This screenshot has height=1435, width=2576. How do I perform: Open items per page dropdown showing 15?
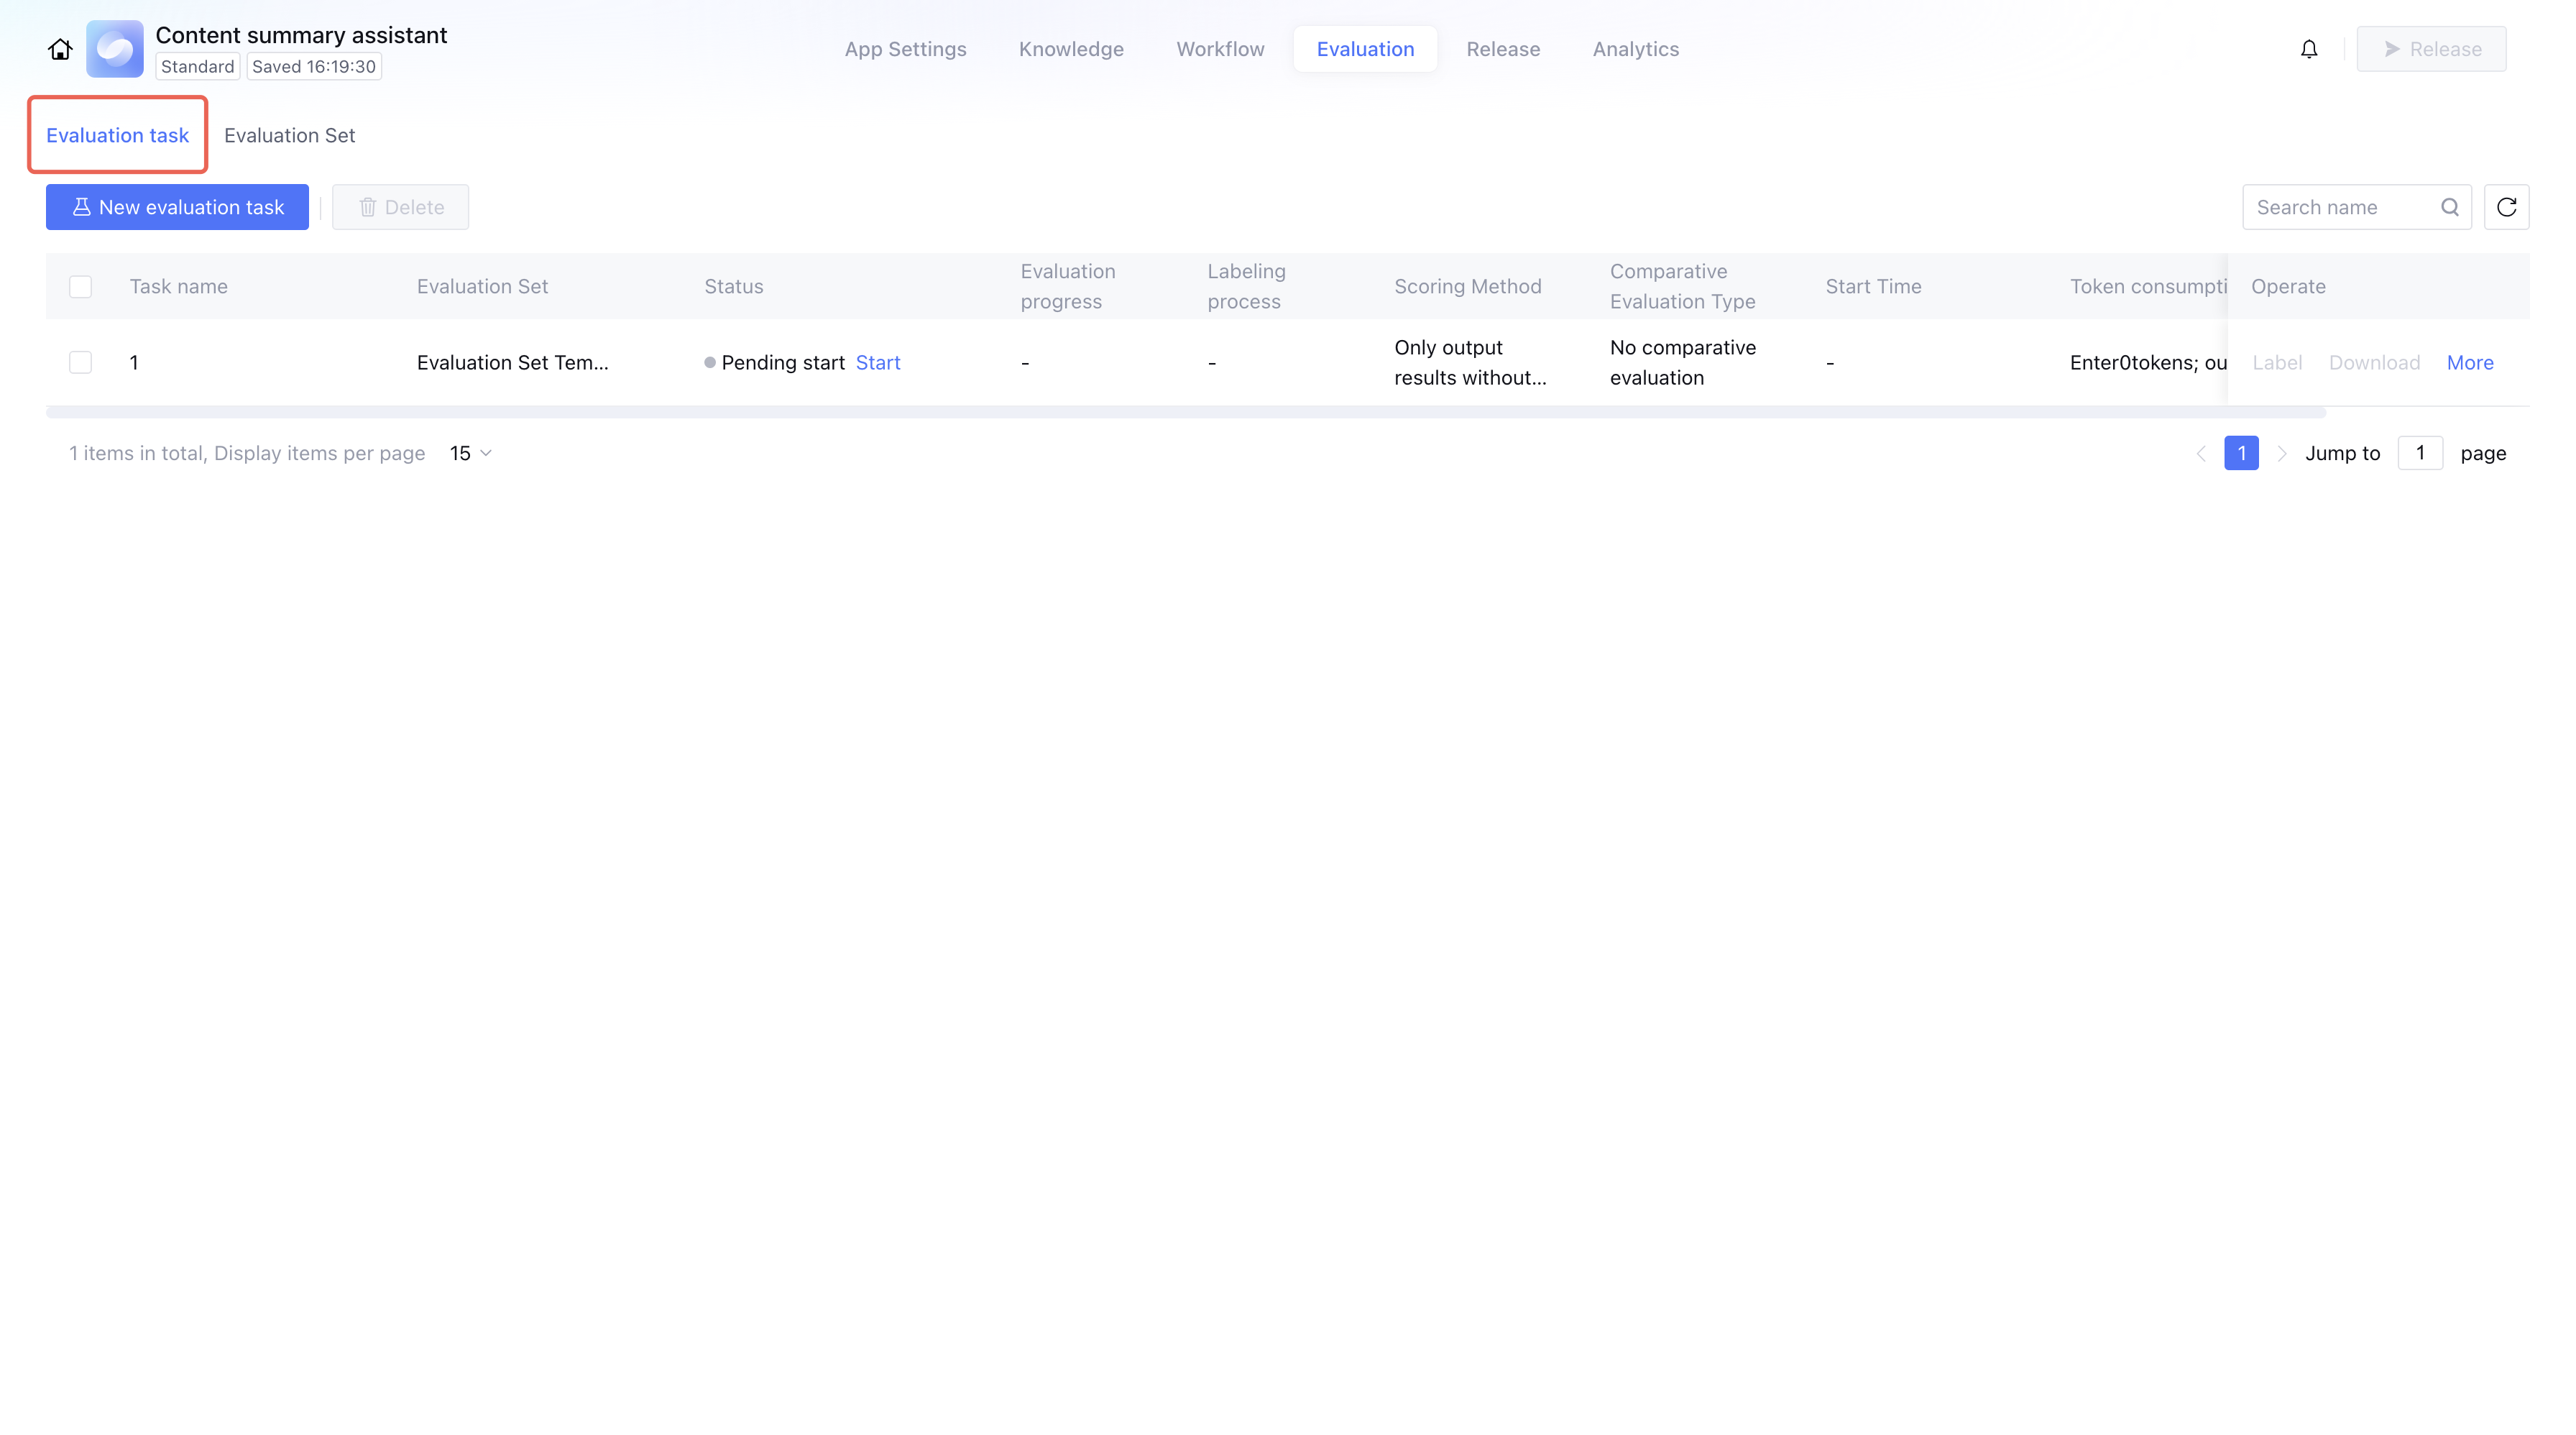coord(470,453)
